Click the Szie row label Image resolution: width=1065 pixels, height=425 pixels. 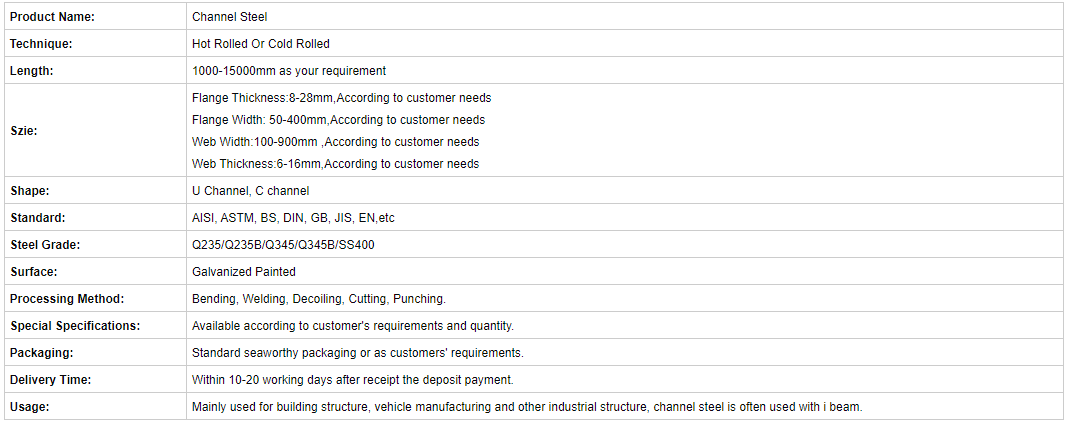pos(24,130)
